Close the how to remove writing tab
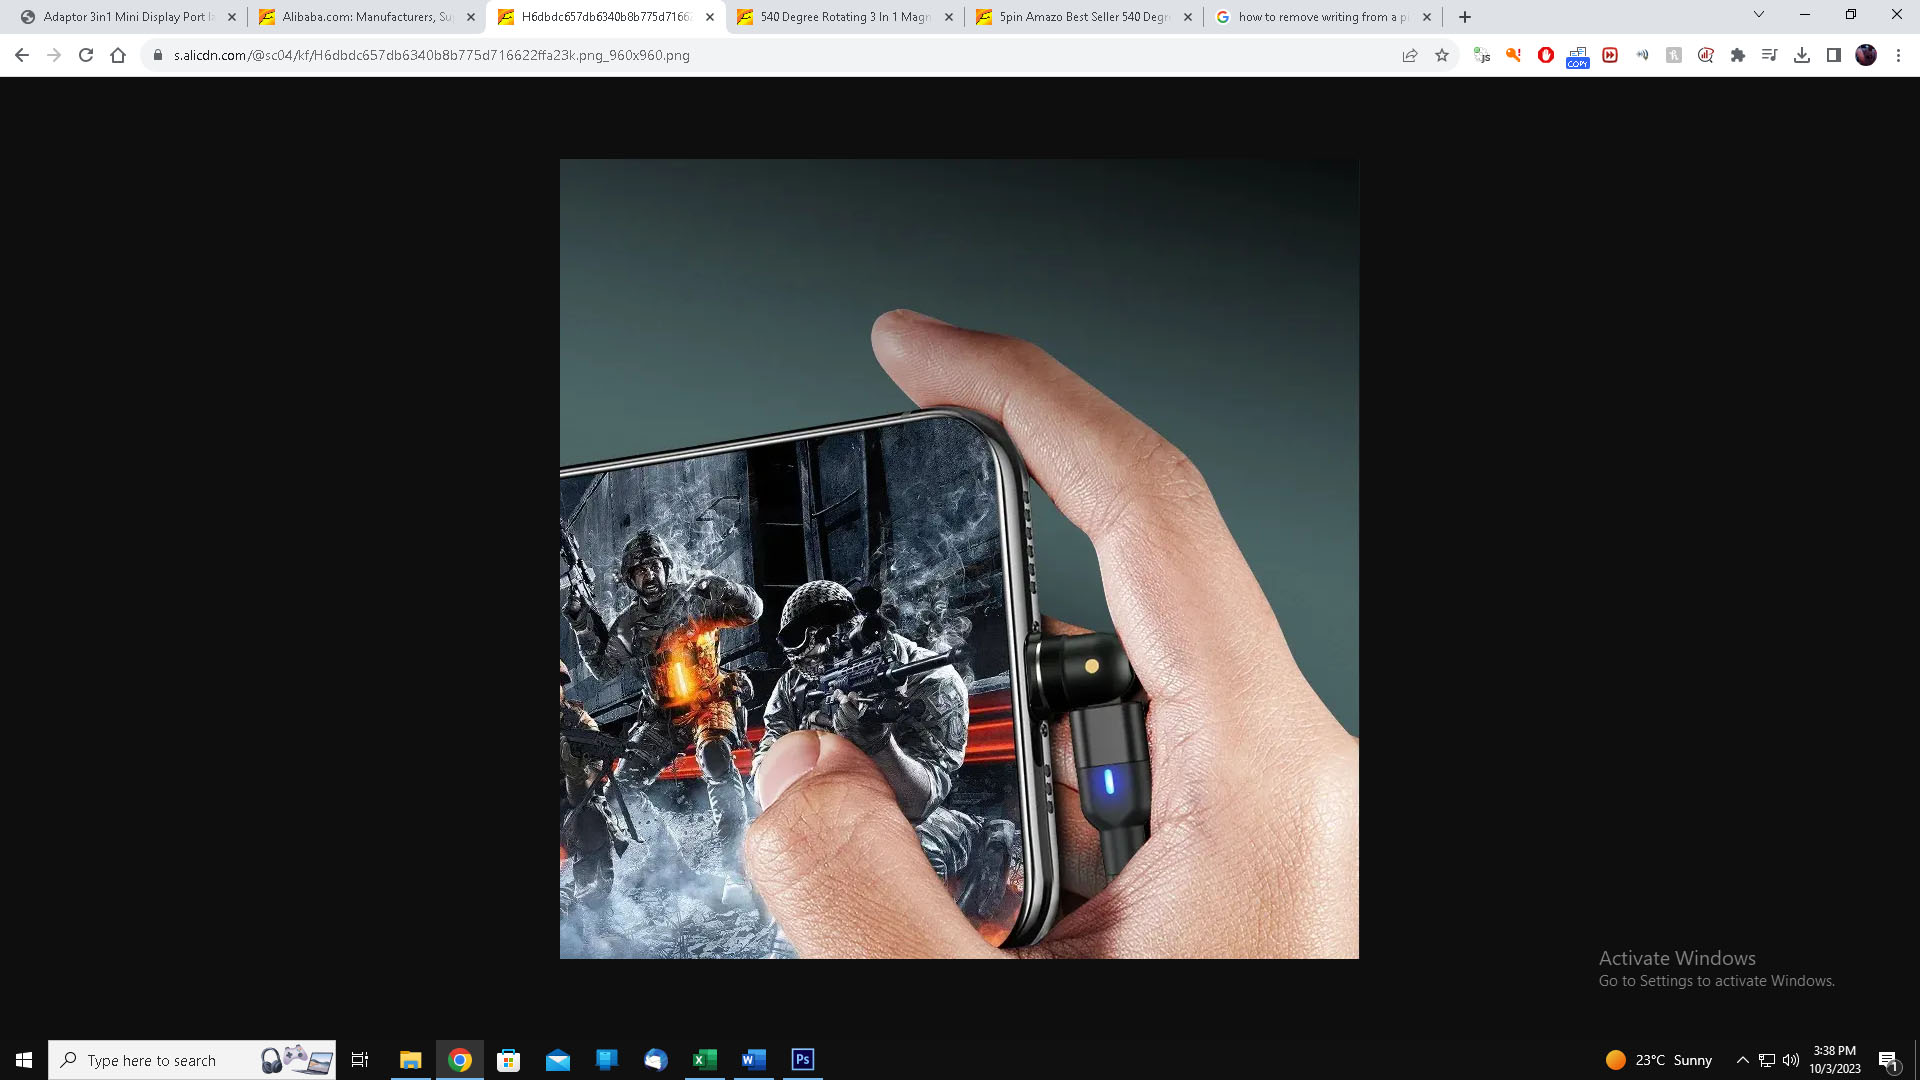The image size is (1920, 1080). [1427, 17]
